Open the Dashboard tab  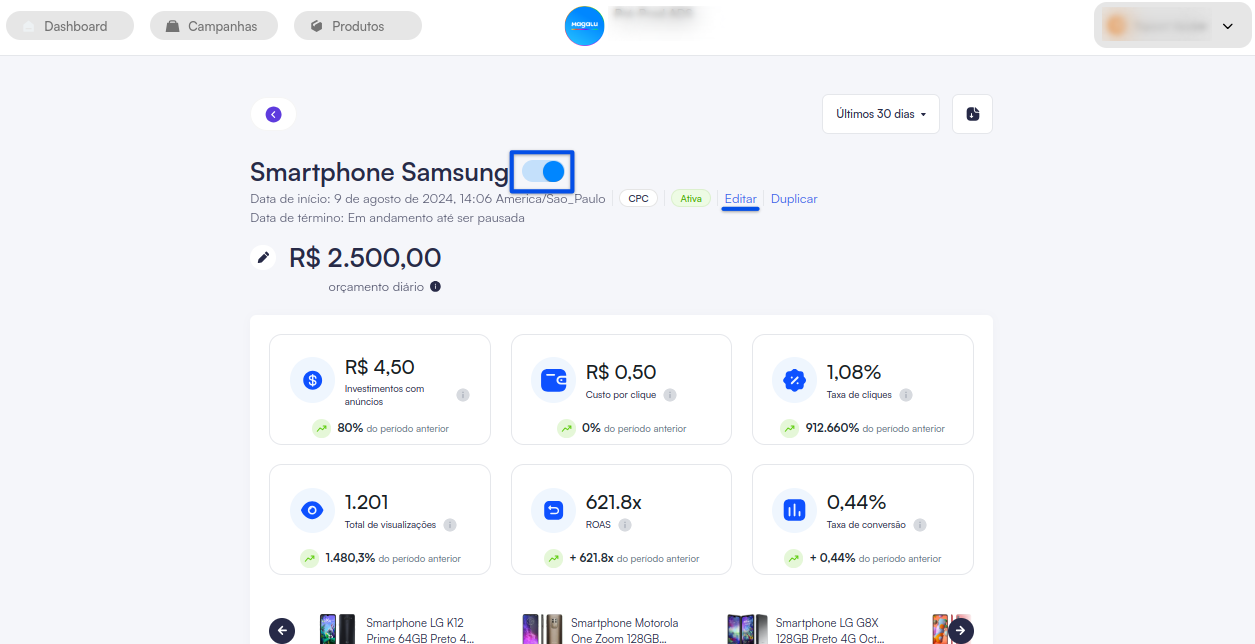tap(70, 26)
